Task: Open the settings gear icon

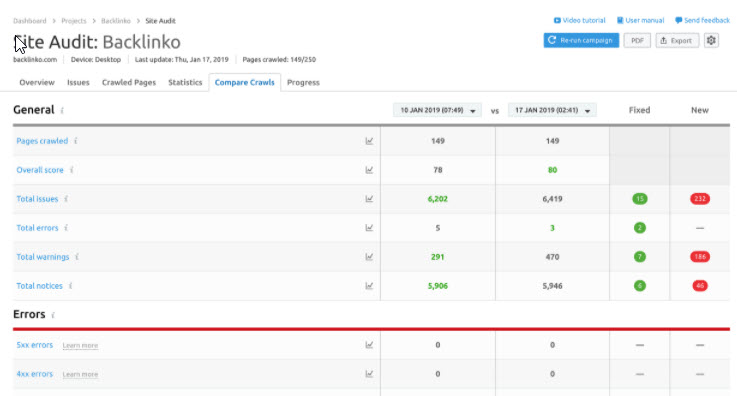Action: 711,40
